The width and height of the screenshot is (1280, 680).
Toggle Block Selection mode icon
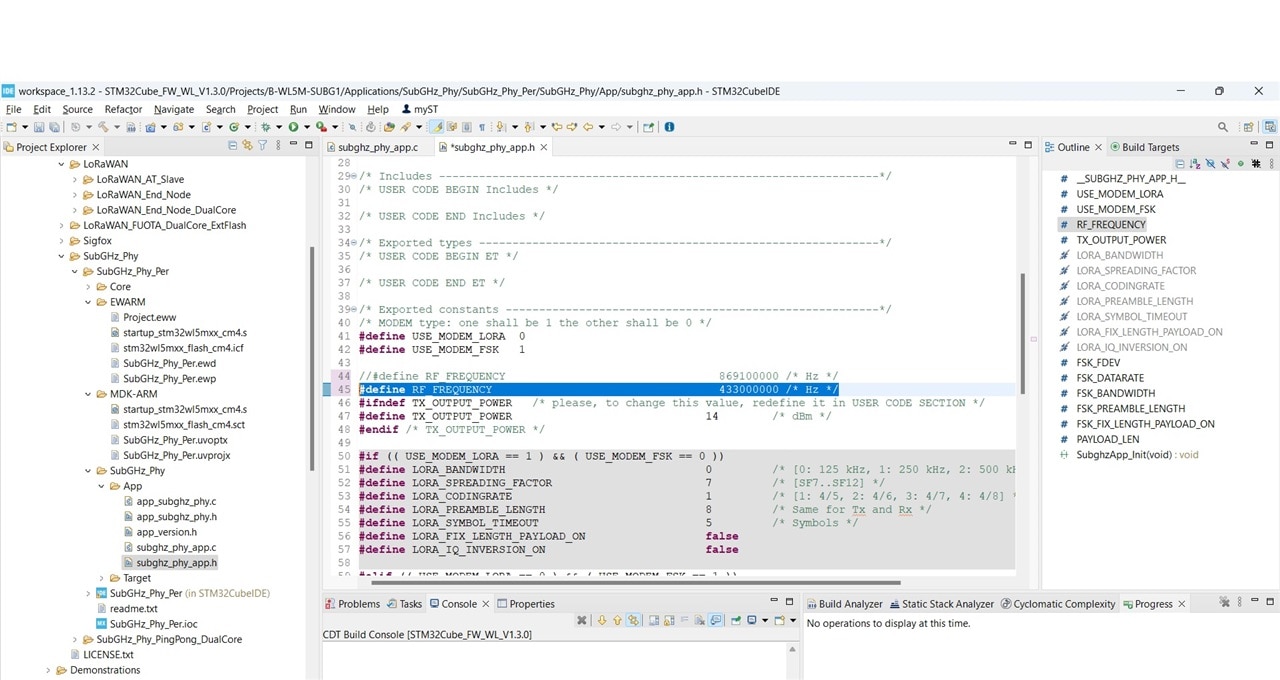(466, 127)
